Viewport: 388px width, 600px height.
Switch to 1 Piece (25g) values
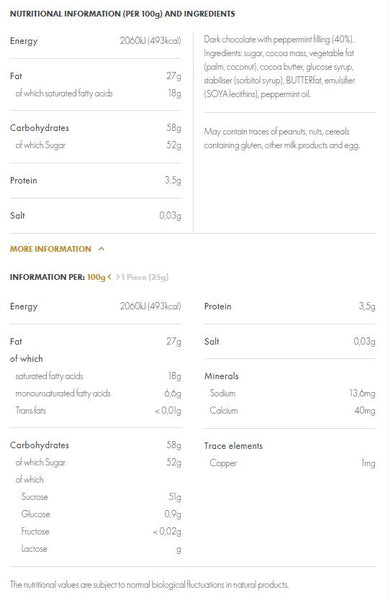pos(145,277)
